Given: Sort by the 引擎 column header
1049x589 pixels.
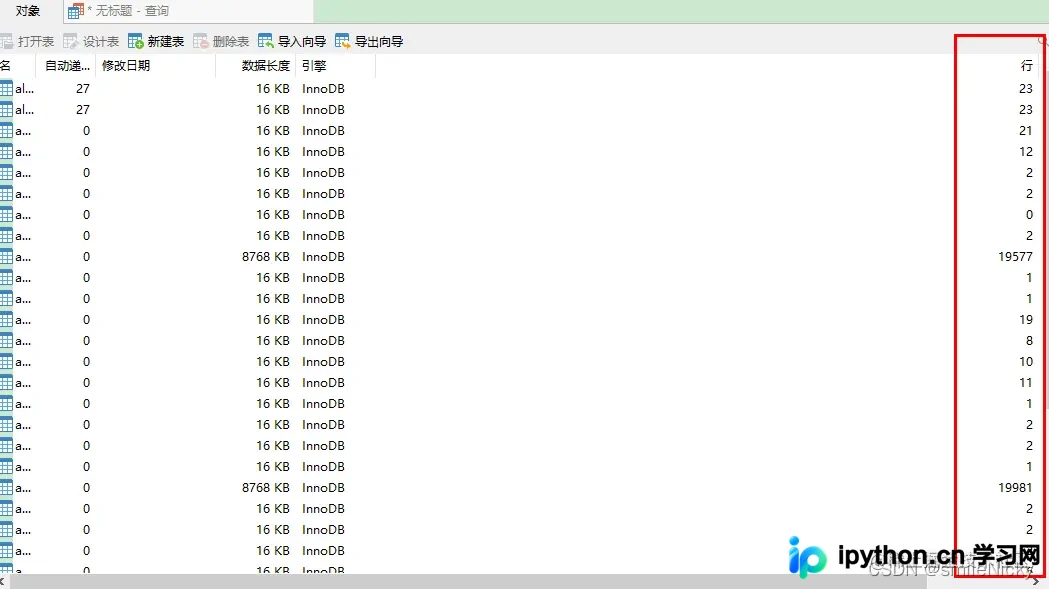Looking at the screenshot, I should (335, 66).
